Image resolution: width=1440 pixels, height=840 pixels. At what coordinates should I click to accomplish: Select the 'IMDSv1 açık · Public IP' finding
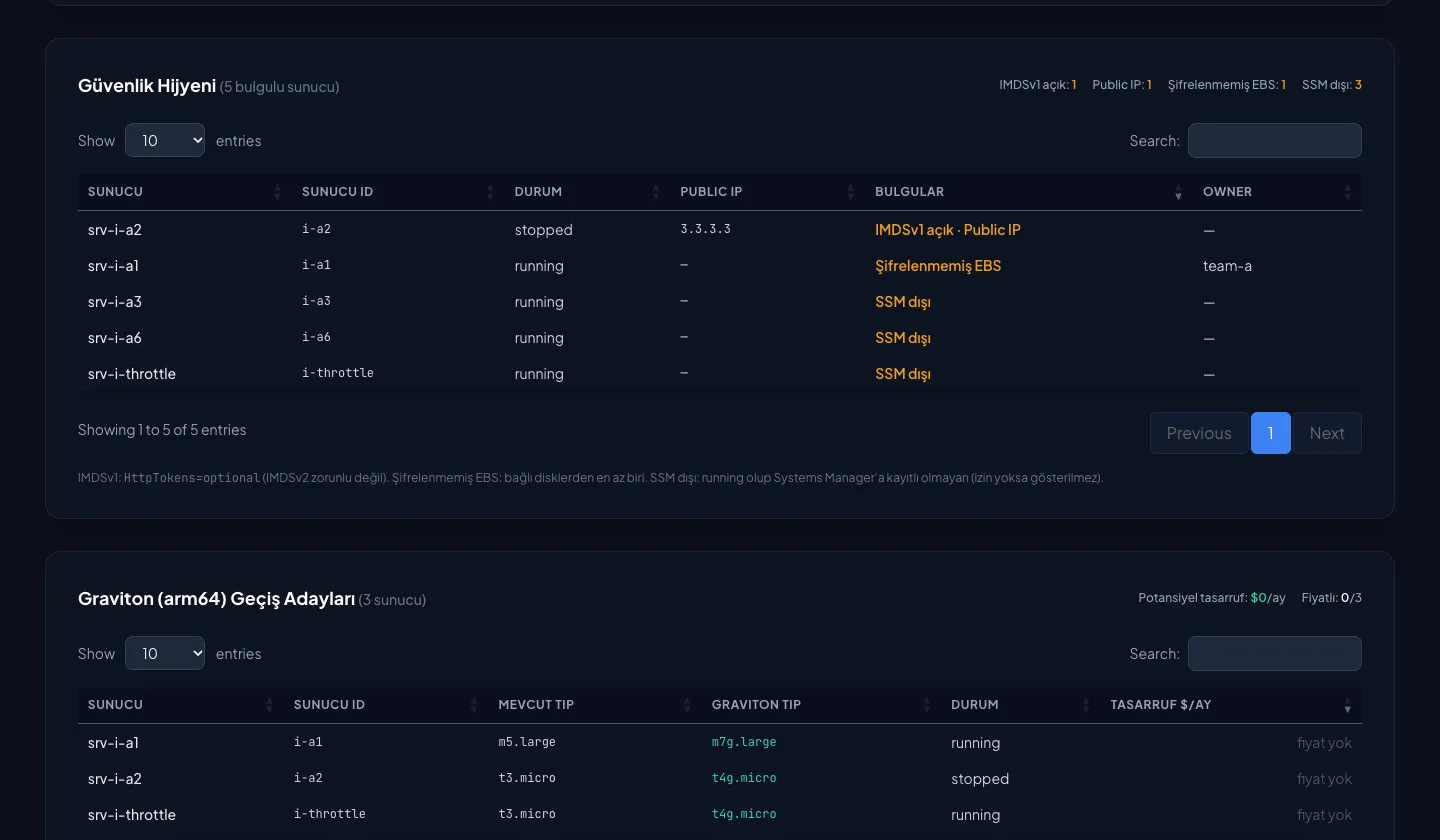(948, 230)
